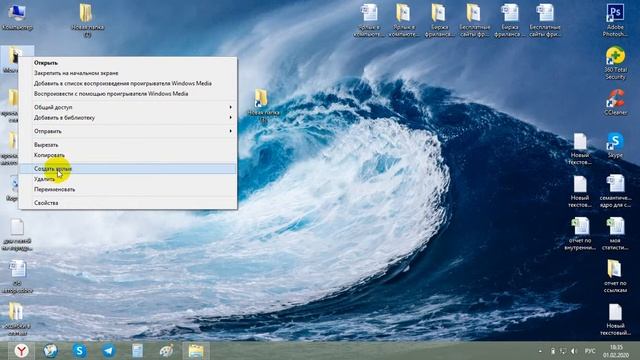Select the Новый текстов... file beside the Skype shortcut
The width and height of the screenshot is (640, 360).
click(x=580, y=149)
